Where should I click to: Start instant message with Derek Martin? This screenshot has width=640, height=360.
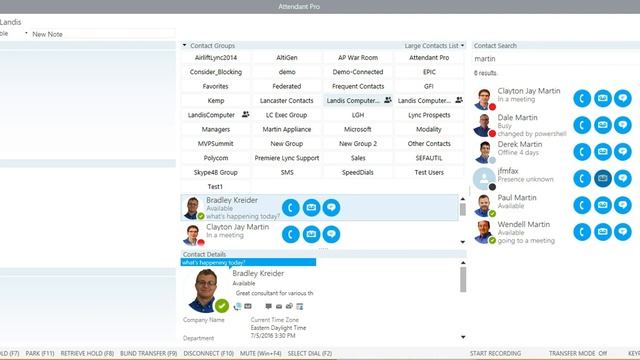click(623, 152)
